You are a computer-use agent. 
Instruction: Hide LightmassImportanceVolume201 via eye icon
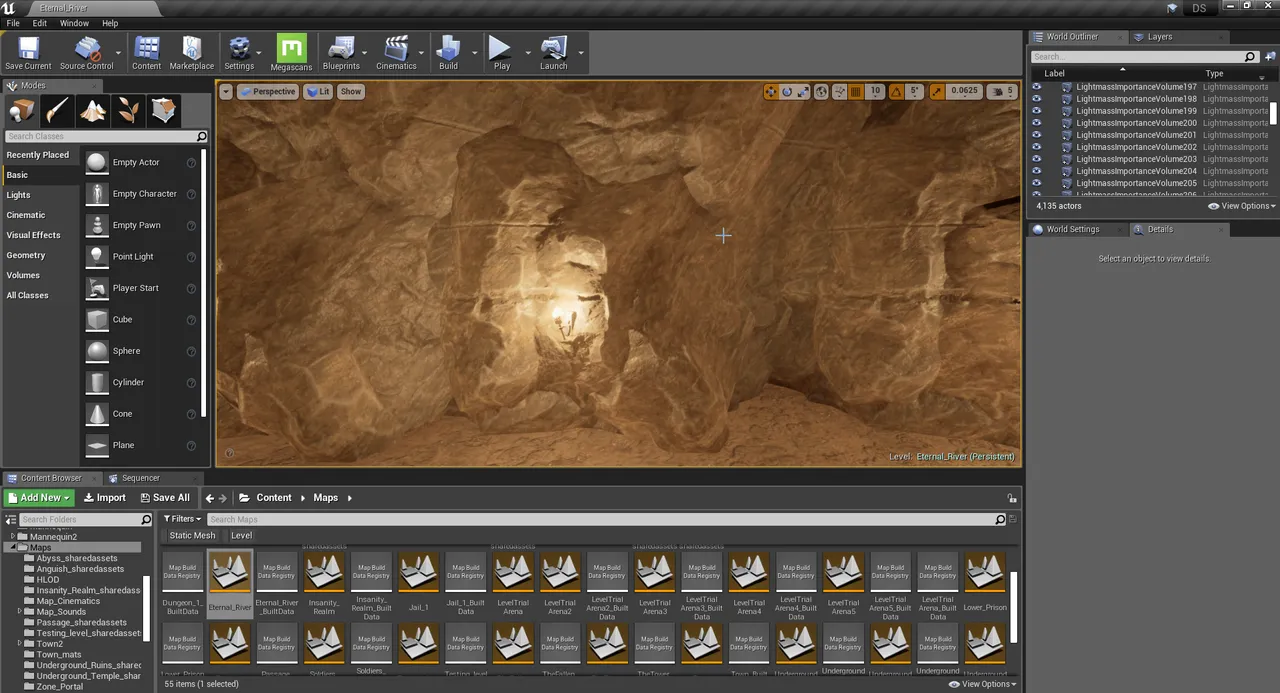pyautogui.click(x=1037, y=135)
